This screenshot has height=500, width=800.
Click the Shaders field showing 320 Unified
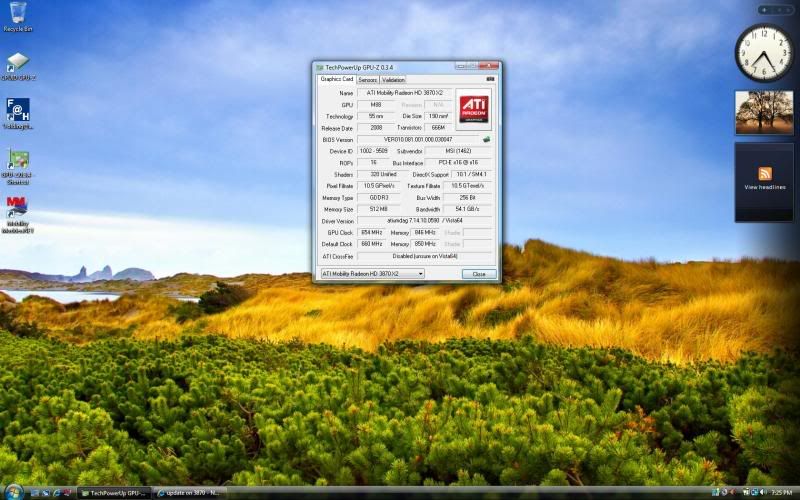(383, 174)
